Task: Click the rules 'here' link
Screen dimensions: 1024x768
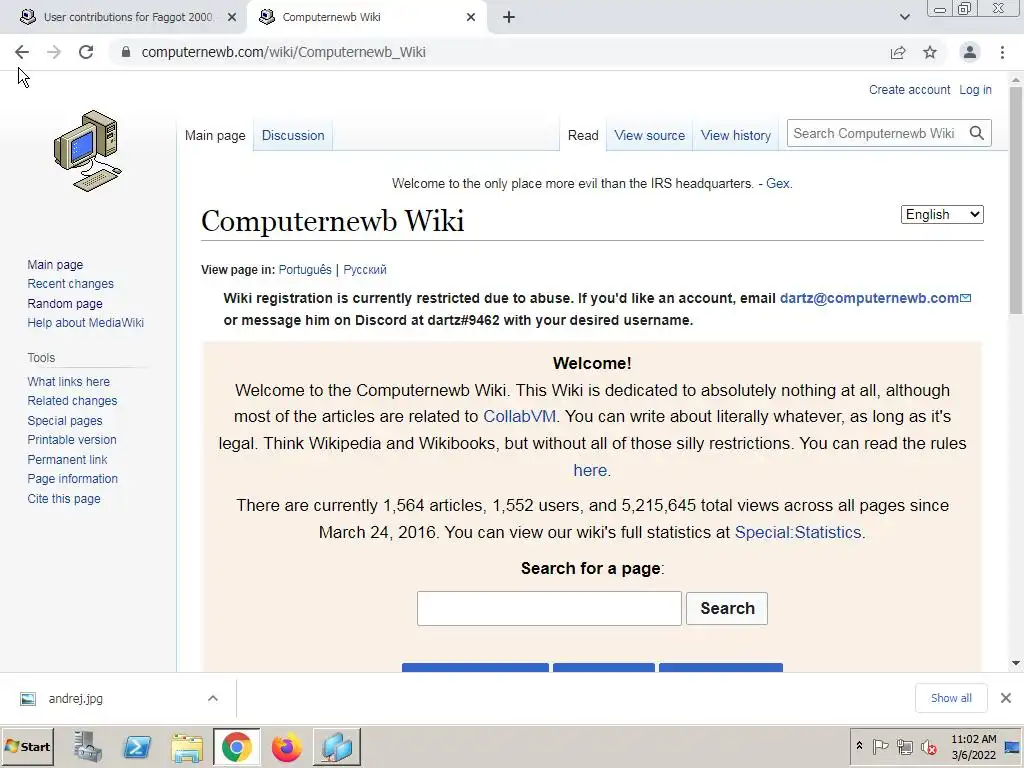Action: point(590,470)
